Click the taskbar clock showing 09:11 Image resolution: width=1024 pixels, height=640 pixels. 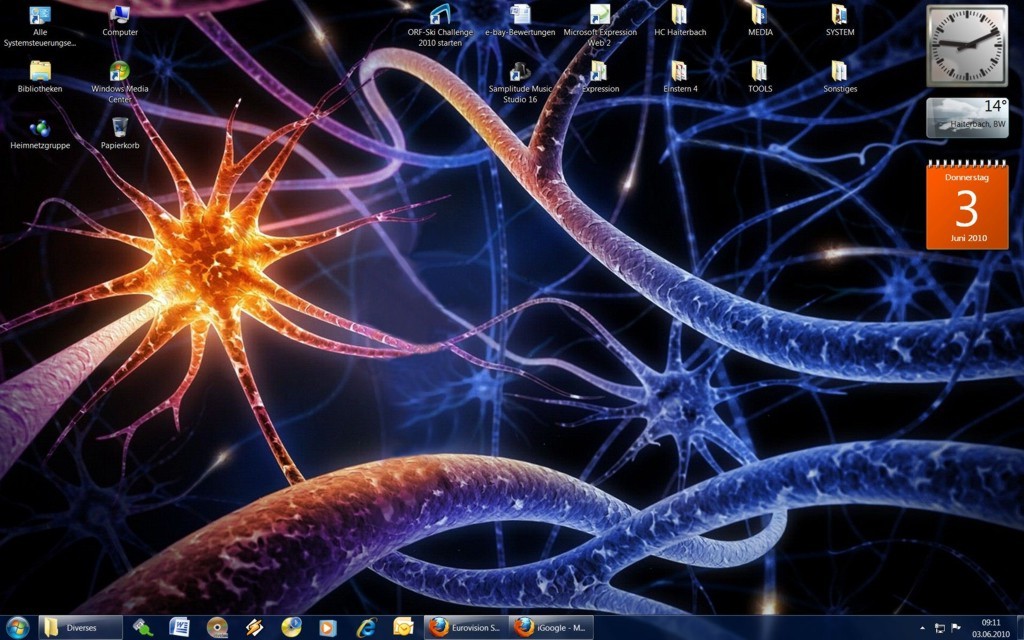990,627
